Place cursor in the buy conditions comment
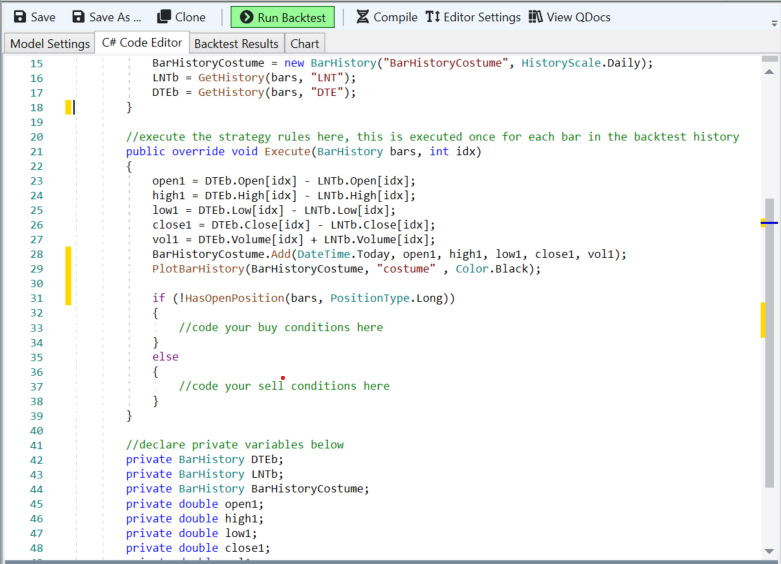Screen dimensions: 781x564 [x=280, y=327]
